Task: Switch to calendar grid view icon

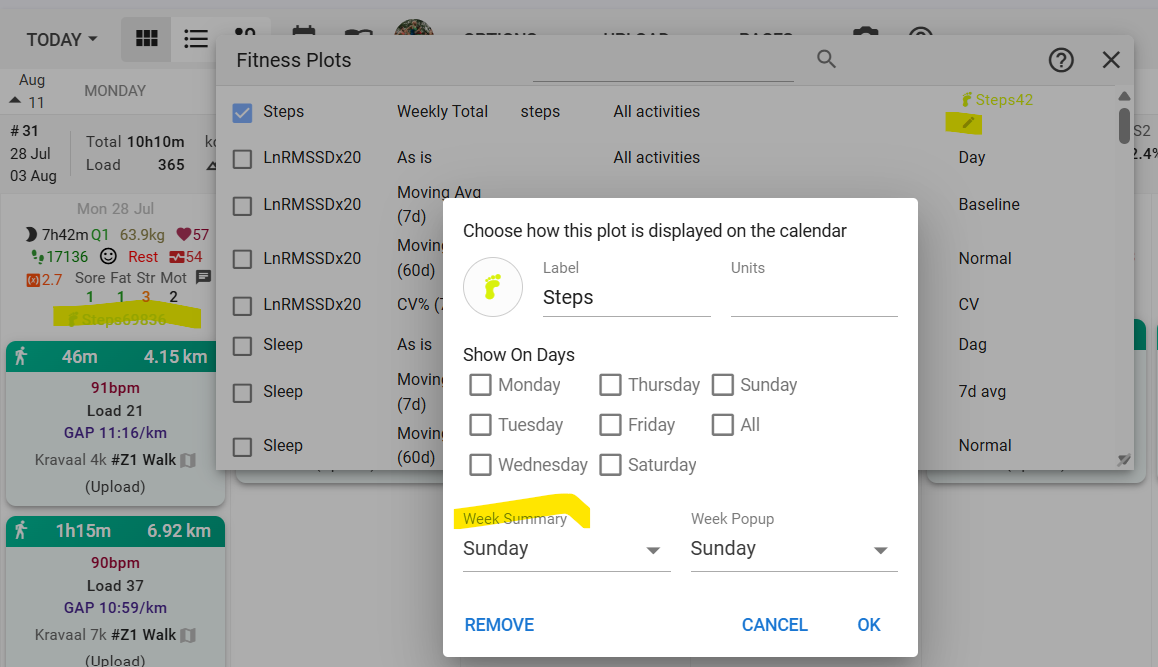Action: tap(147, 39)
